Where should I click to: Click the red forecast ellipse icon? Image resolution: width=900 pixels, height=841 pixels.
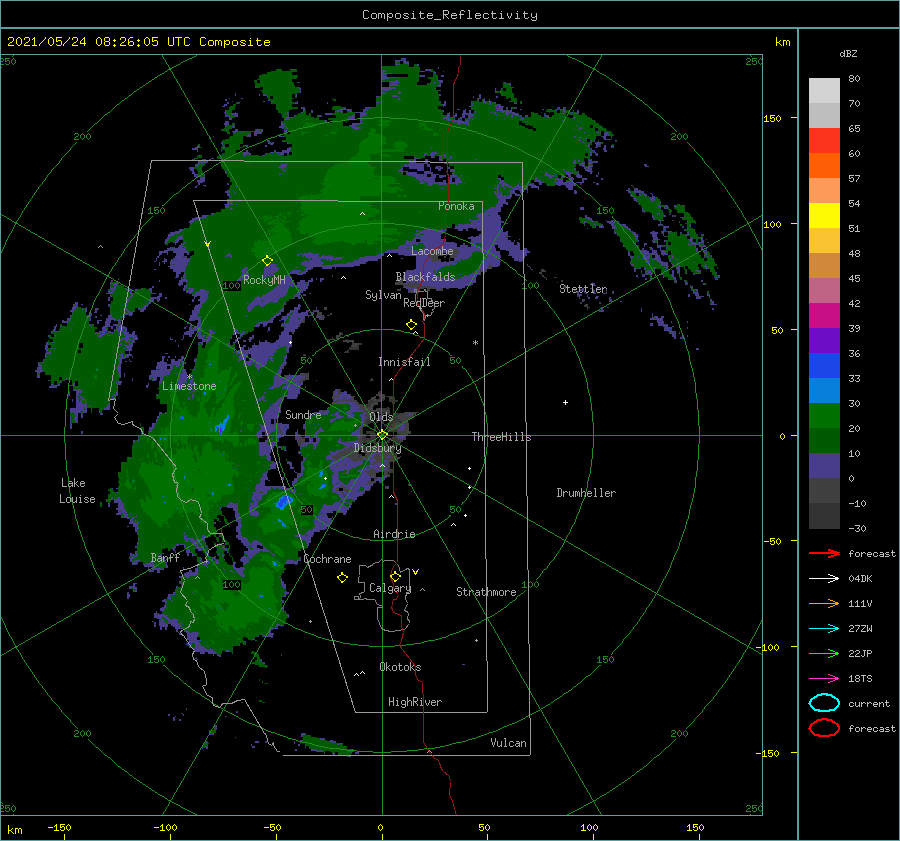[x=824, y=728]
